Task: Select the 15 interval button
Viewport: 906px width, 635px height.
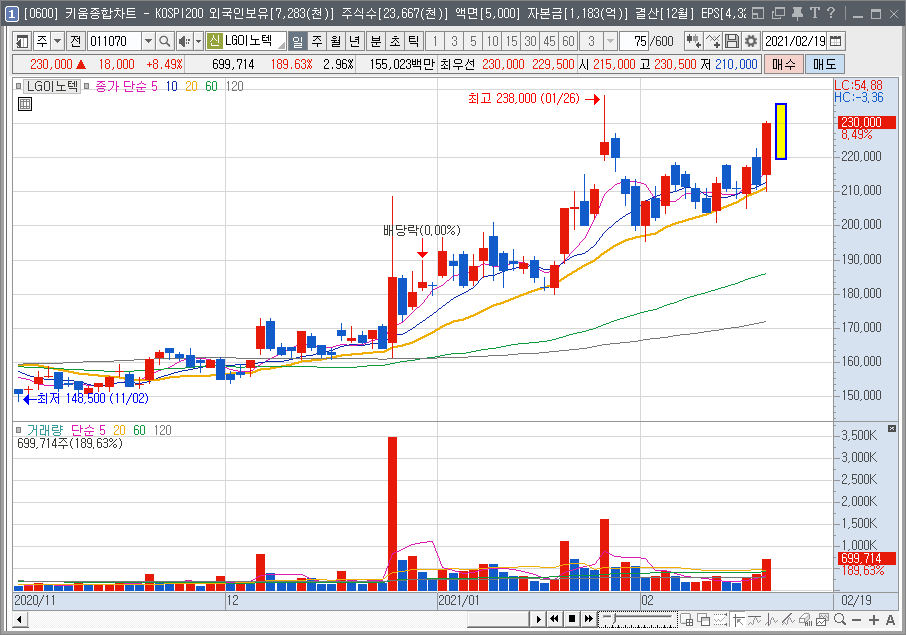Action: [511, 41]
